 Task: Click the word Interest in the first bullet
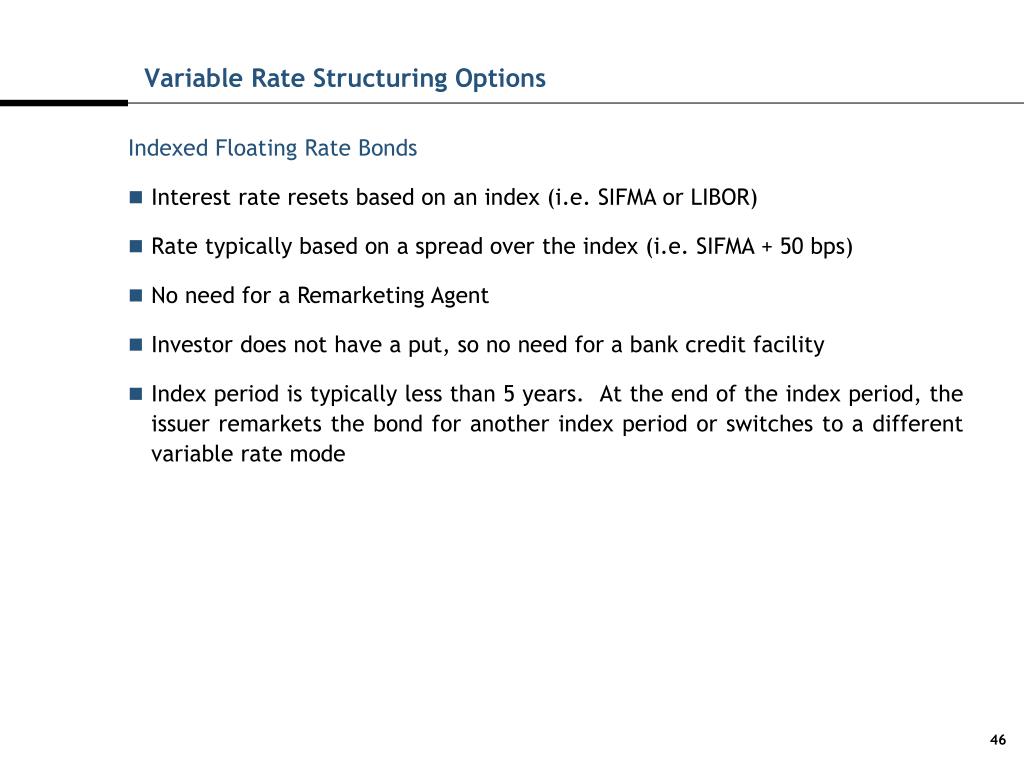click(x=191, y=197)
